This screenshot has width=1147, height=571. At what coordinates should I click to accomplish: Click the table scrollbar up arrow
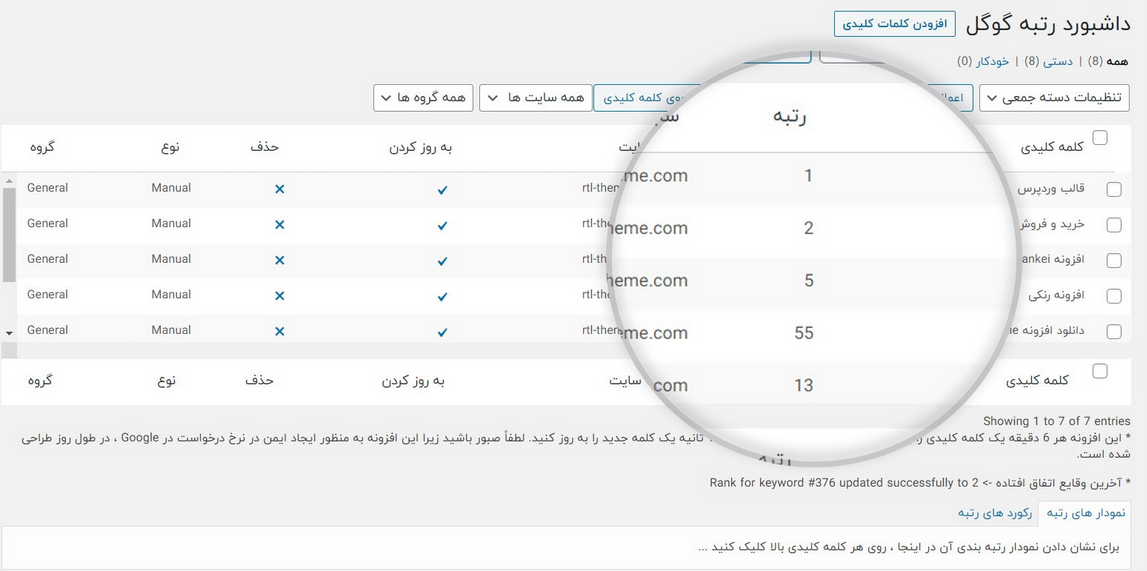click(x=9, y=180)
